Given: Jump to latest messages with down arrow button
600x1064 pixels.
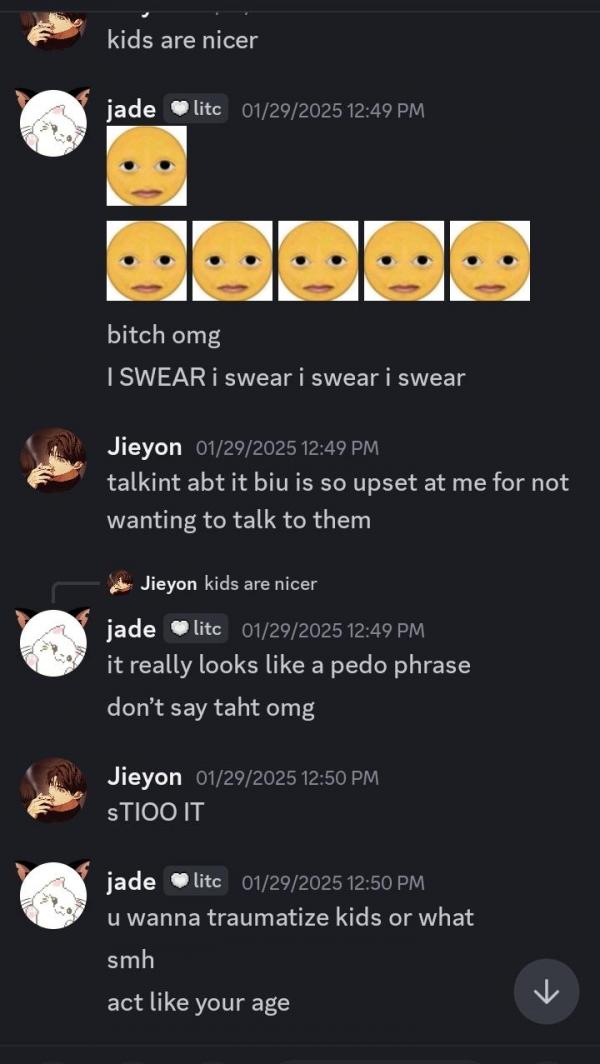Looking at the screenshot, I should (546, 991).
